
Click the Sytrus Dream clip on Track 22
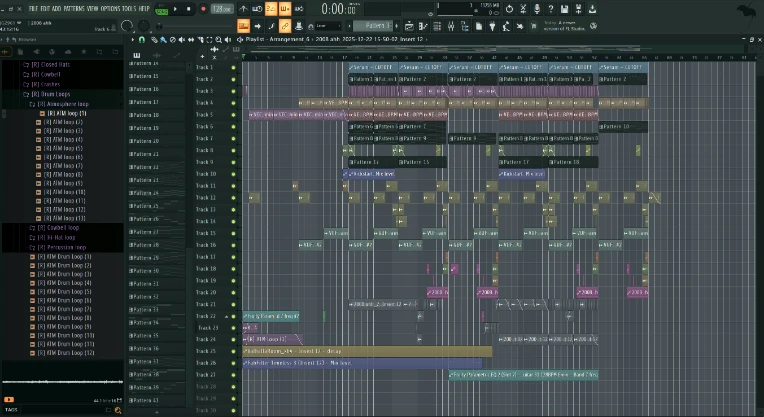pos(272,316)
